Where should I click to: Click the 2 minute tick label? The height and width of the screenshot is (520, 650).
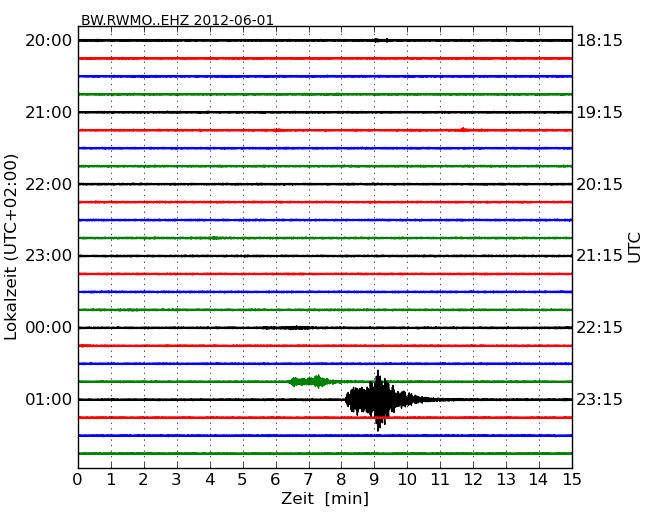[143, 480]
